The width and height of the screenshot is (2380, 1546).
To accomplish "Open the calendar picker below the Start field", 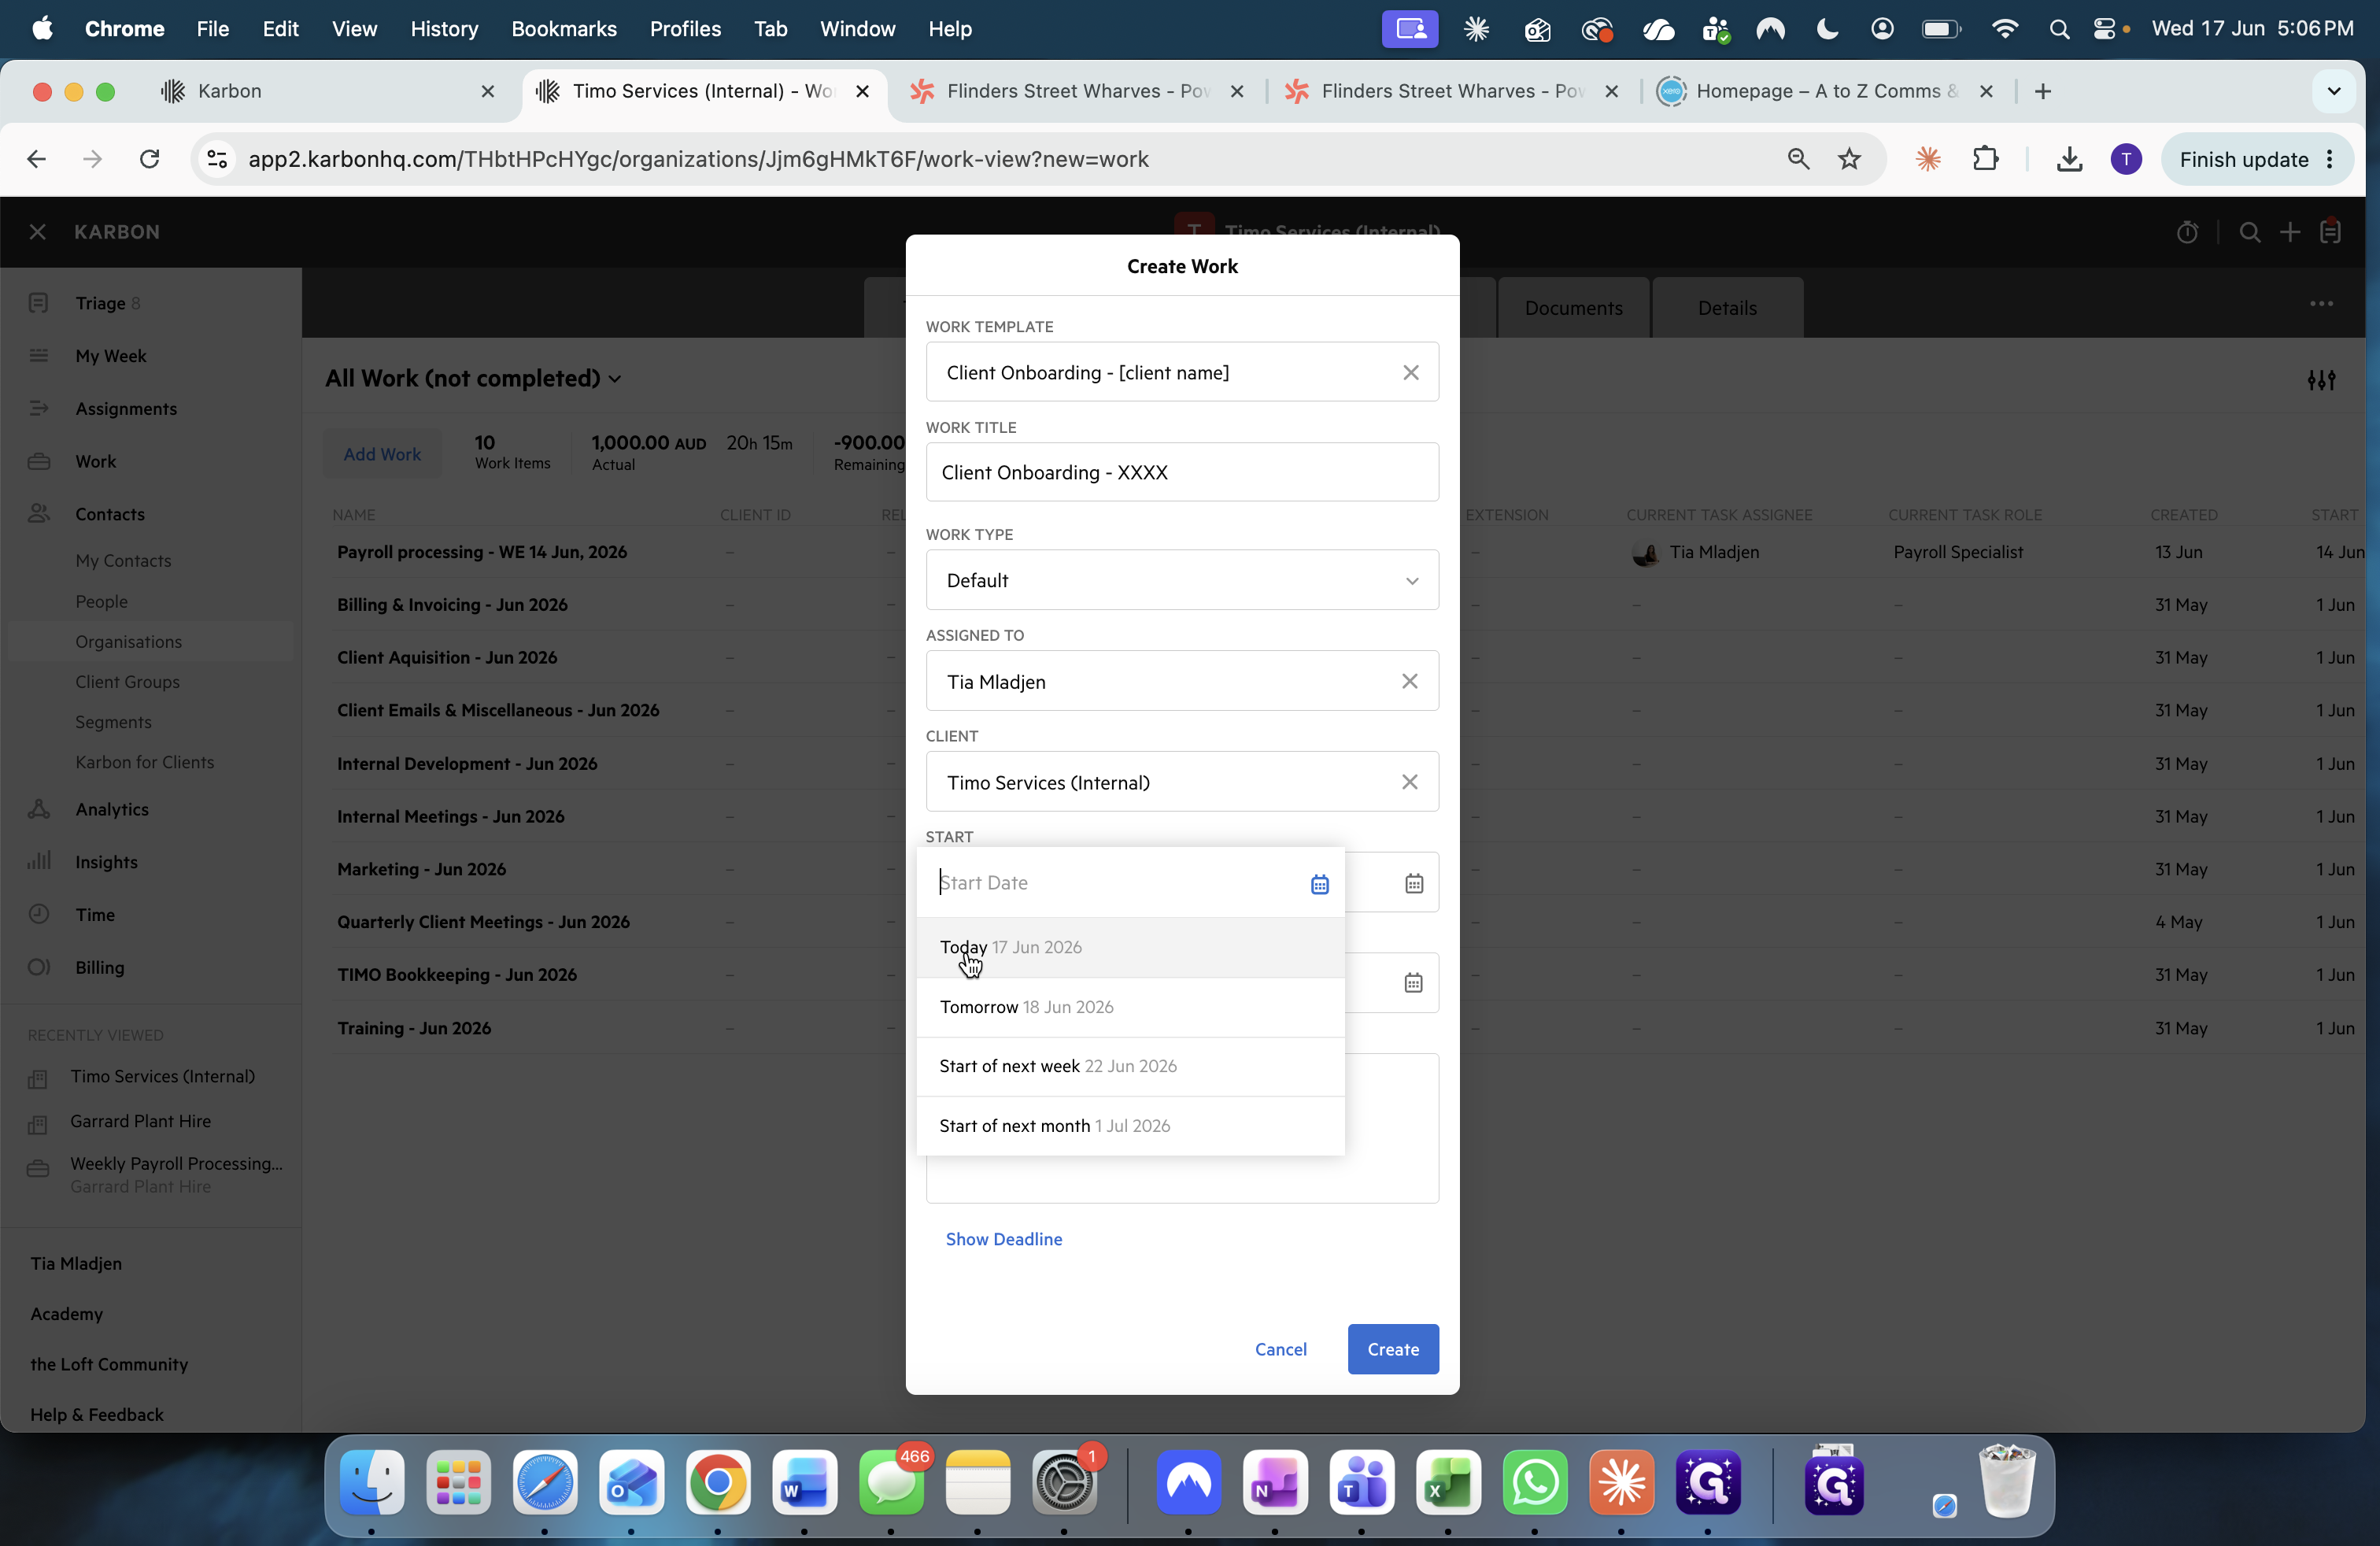I will pyautogui.click(x=1414, y=983).
